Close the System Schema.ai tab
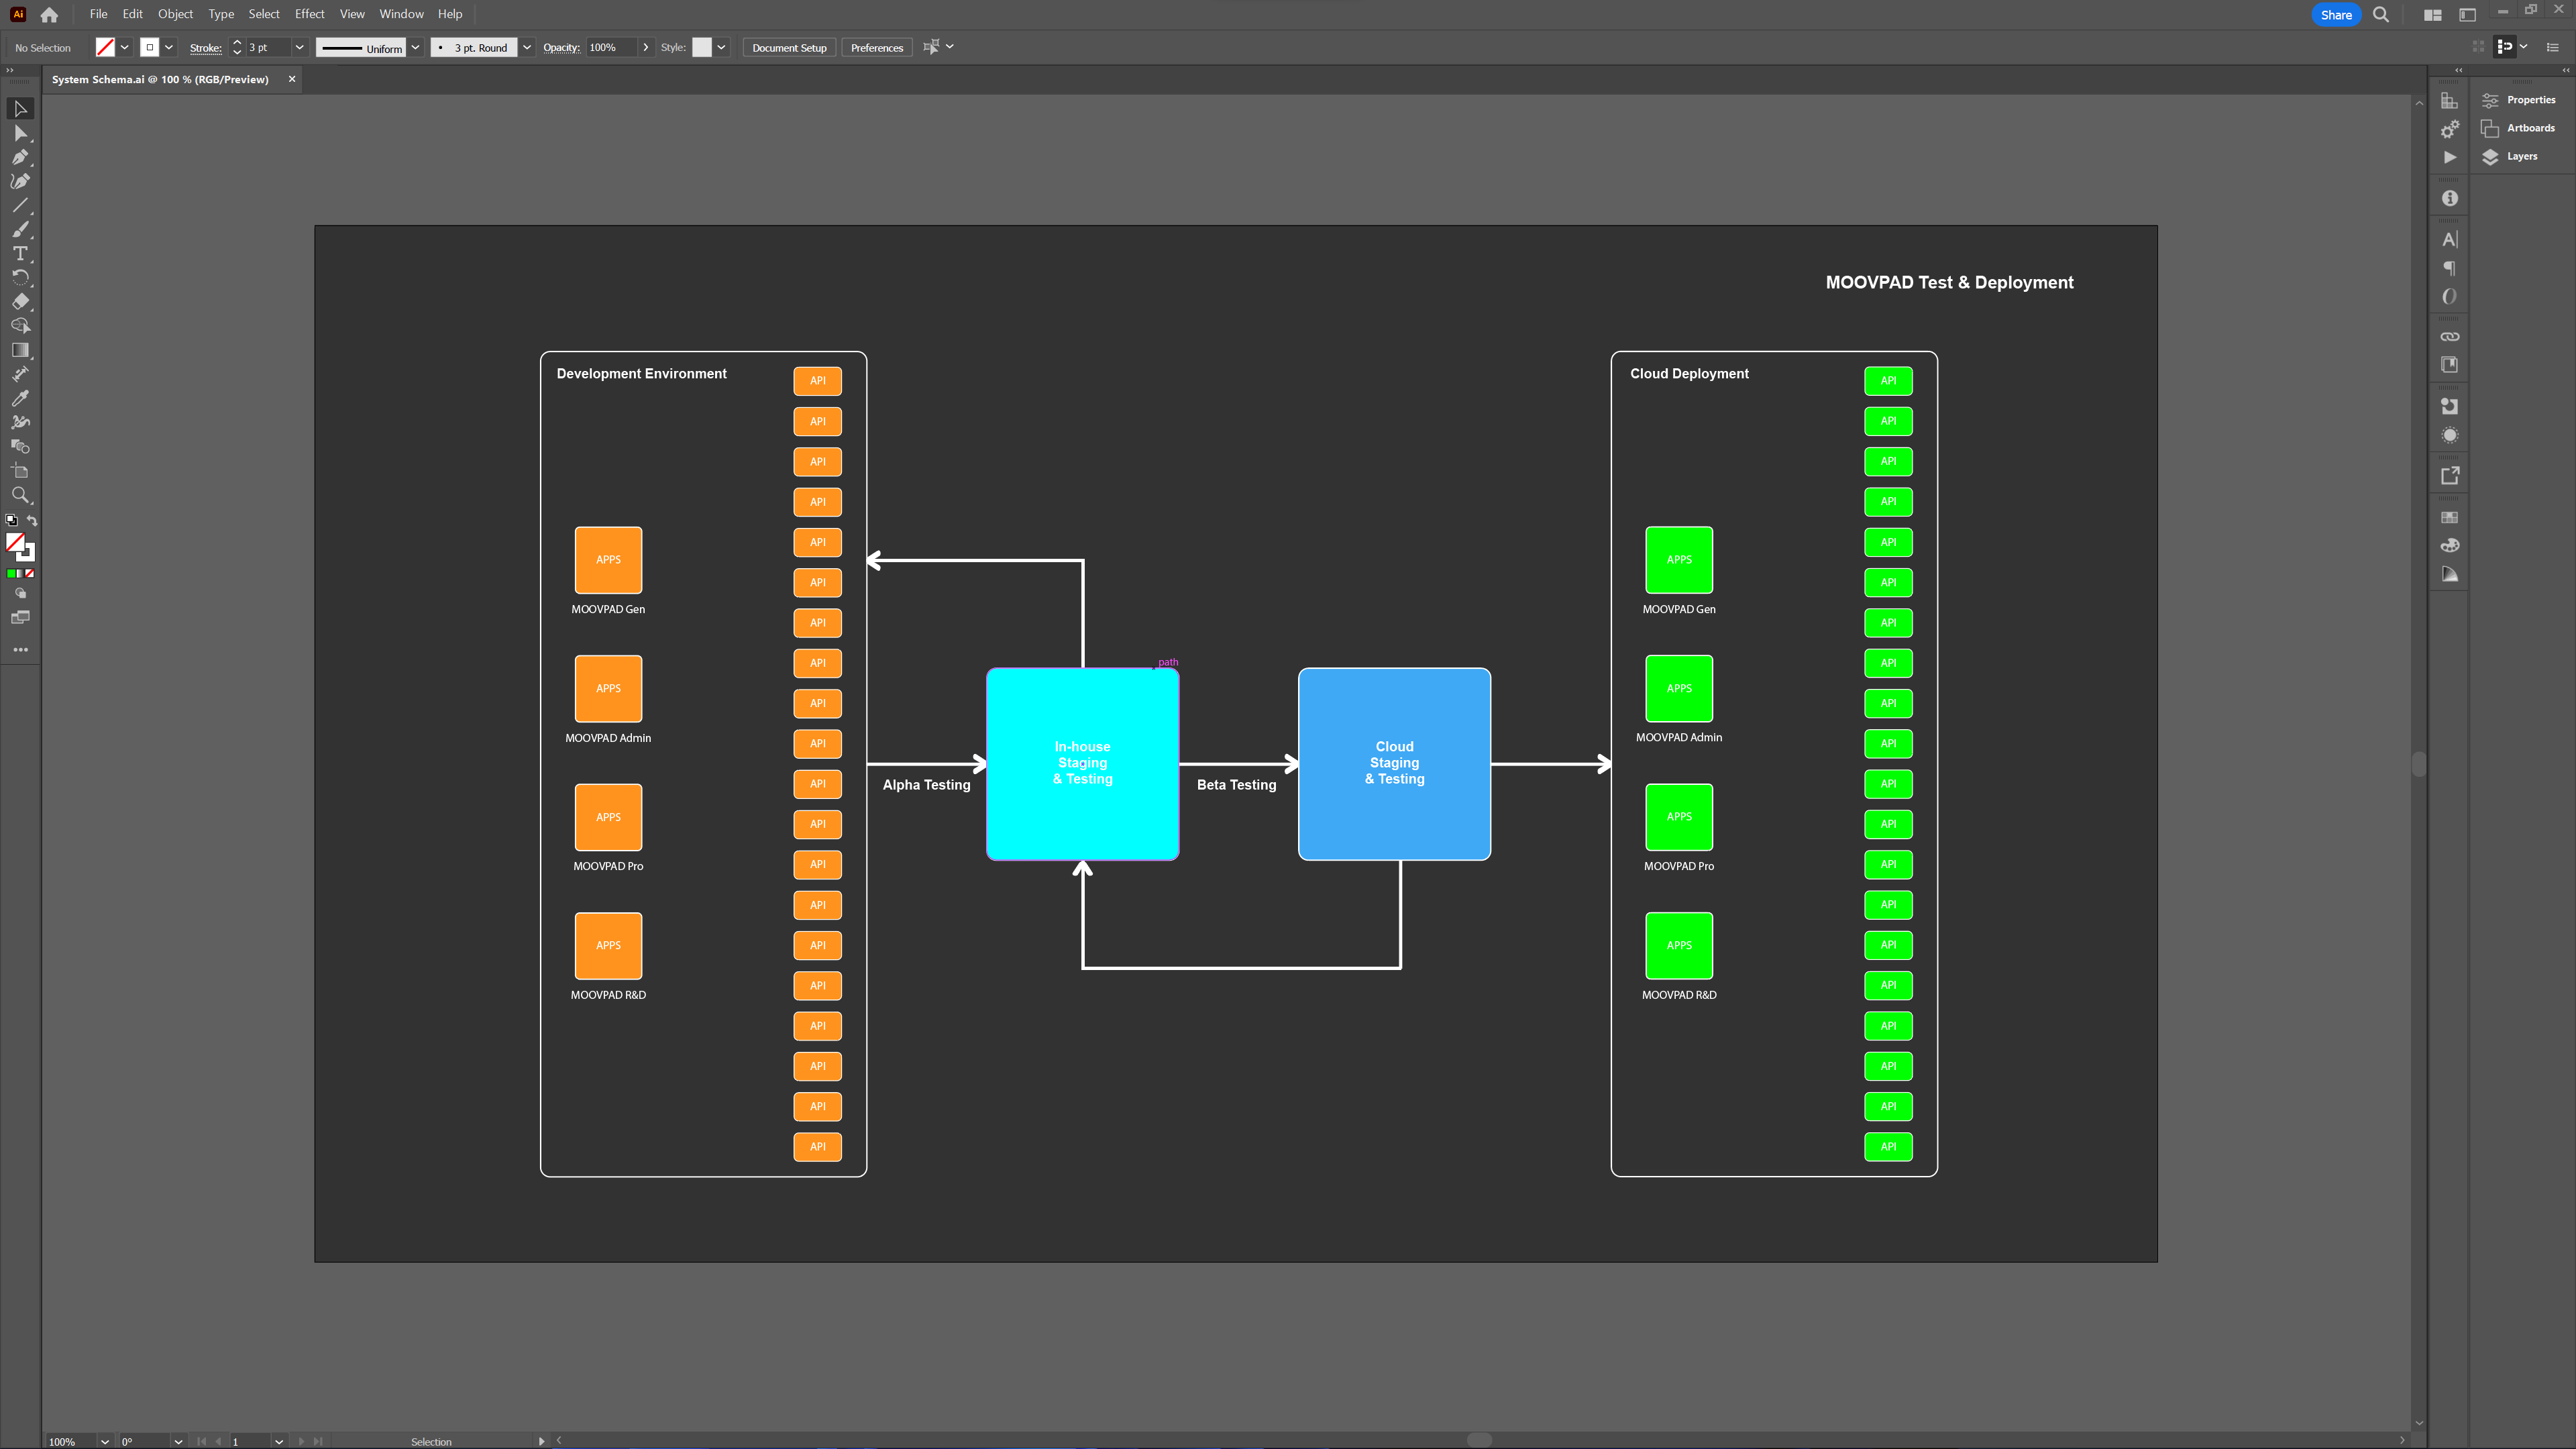 (x=292, y=79)
